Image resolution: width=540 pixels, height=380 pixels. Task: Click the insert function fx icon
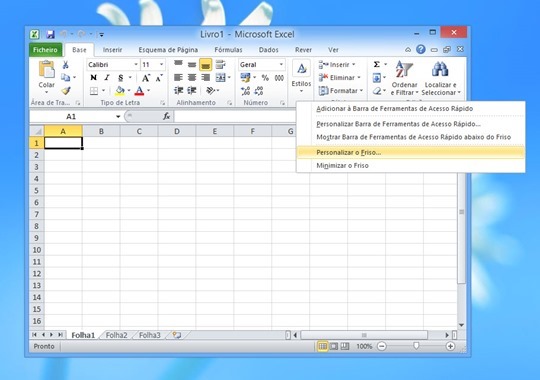click(x=167, y=116)
